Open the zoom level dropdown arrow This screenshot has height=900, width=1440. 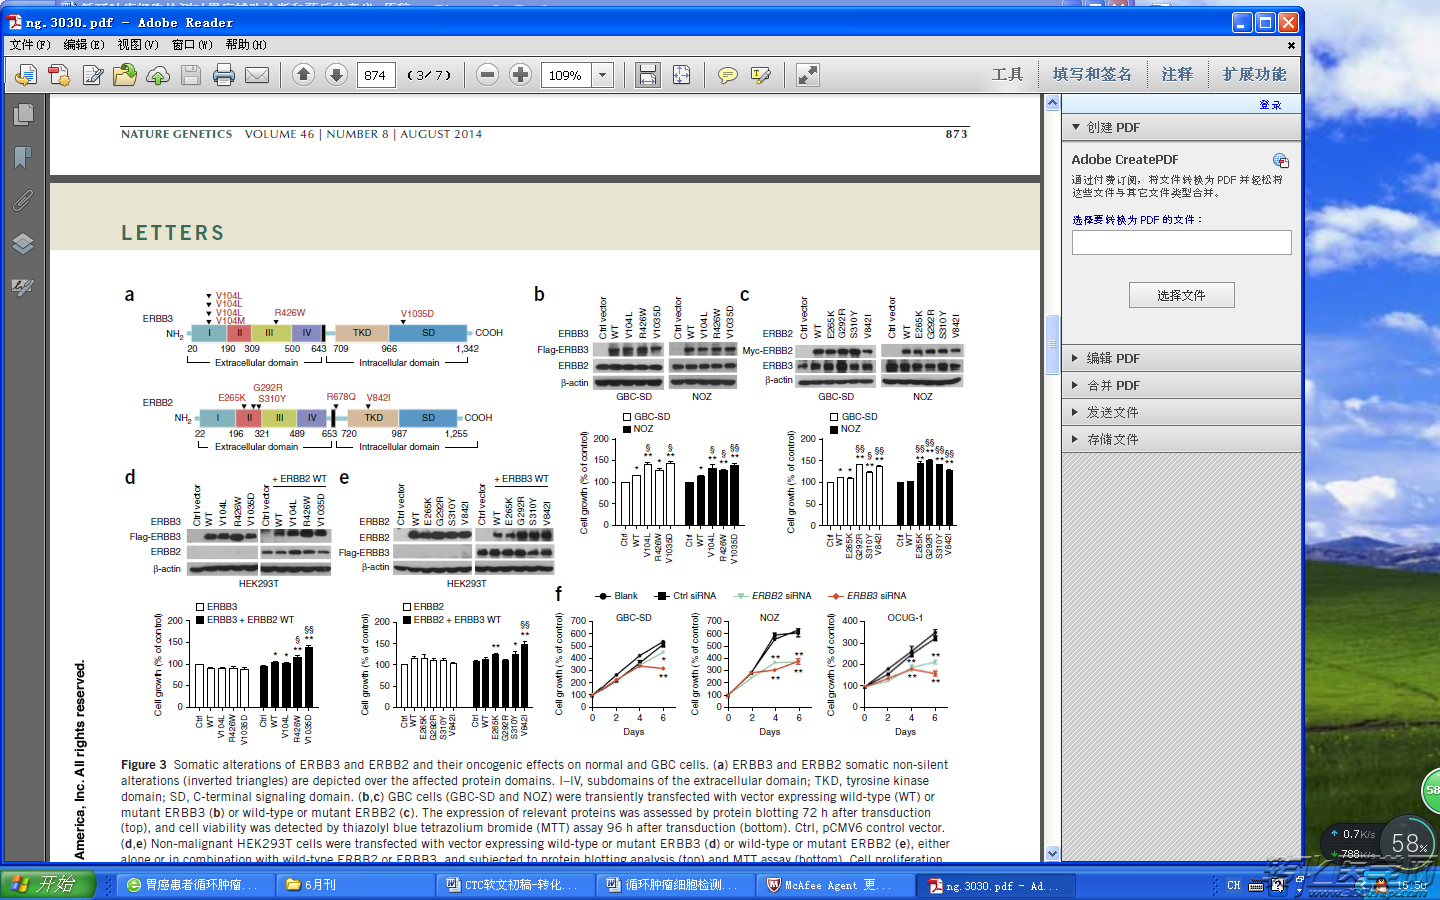pos(602,75)
